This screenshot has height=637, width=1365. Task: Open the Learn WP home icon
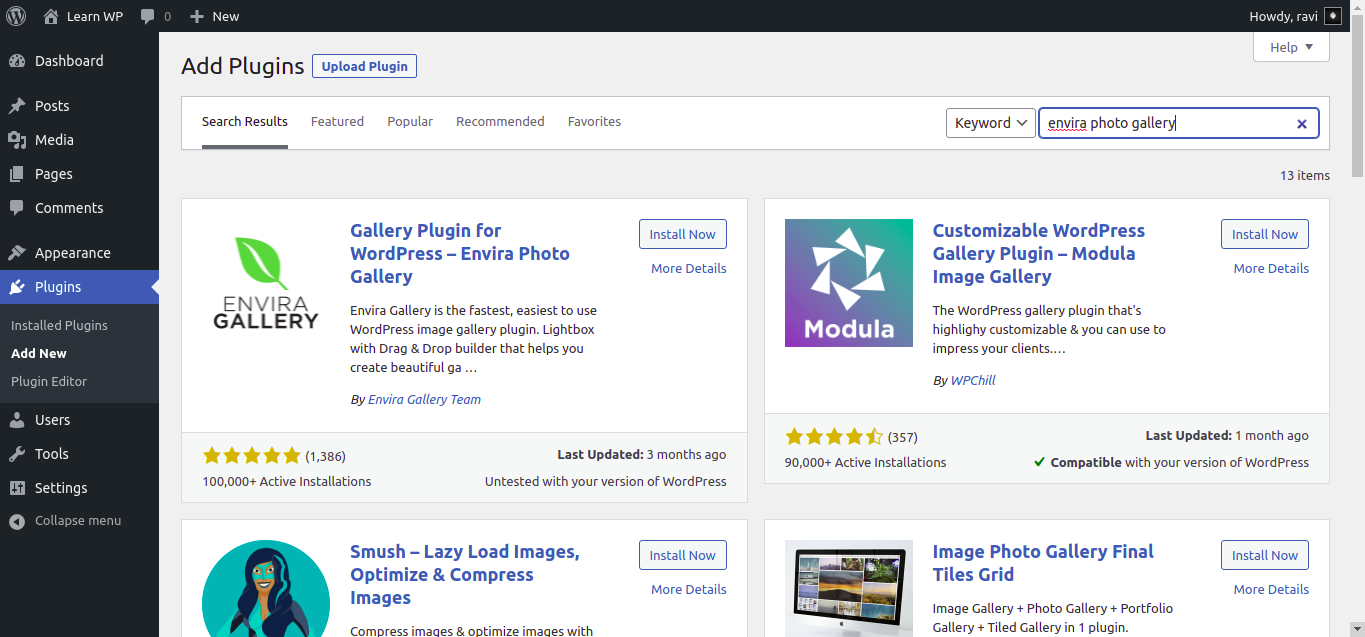click(x=51, y=16)
